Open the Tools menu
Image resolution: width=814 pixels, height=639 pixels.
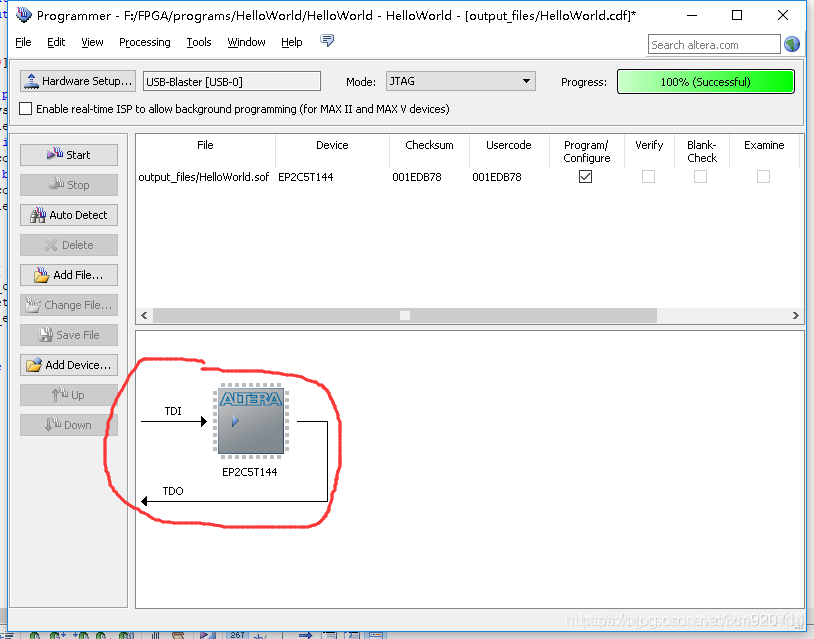(199, 42)
